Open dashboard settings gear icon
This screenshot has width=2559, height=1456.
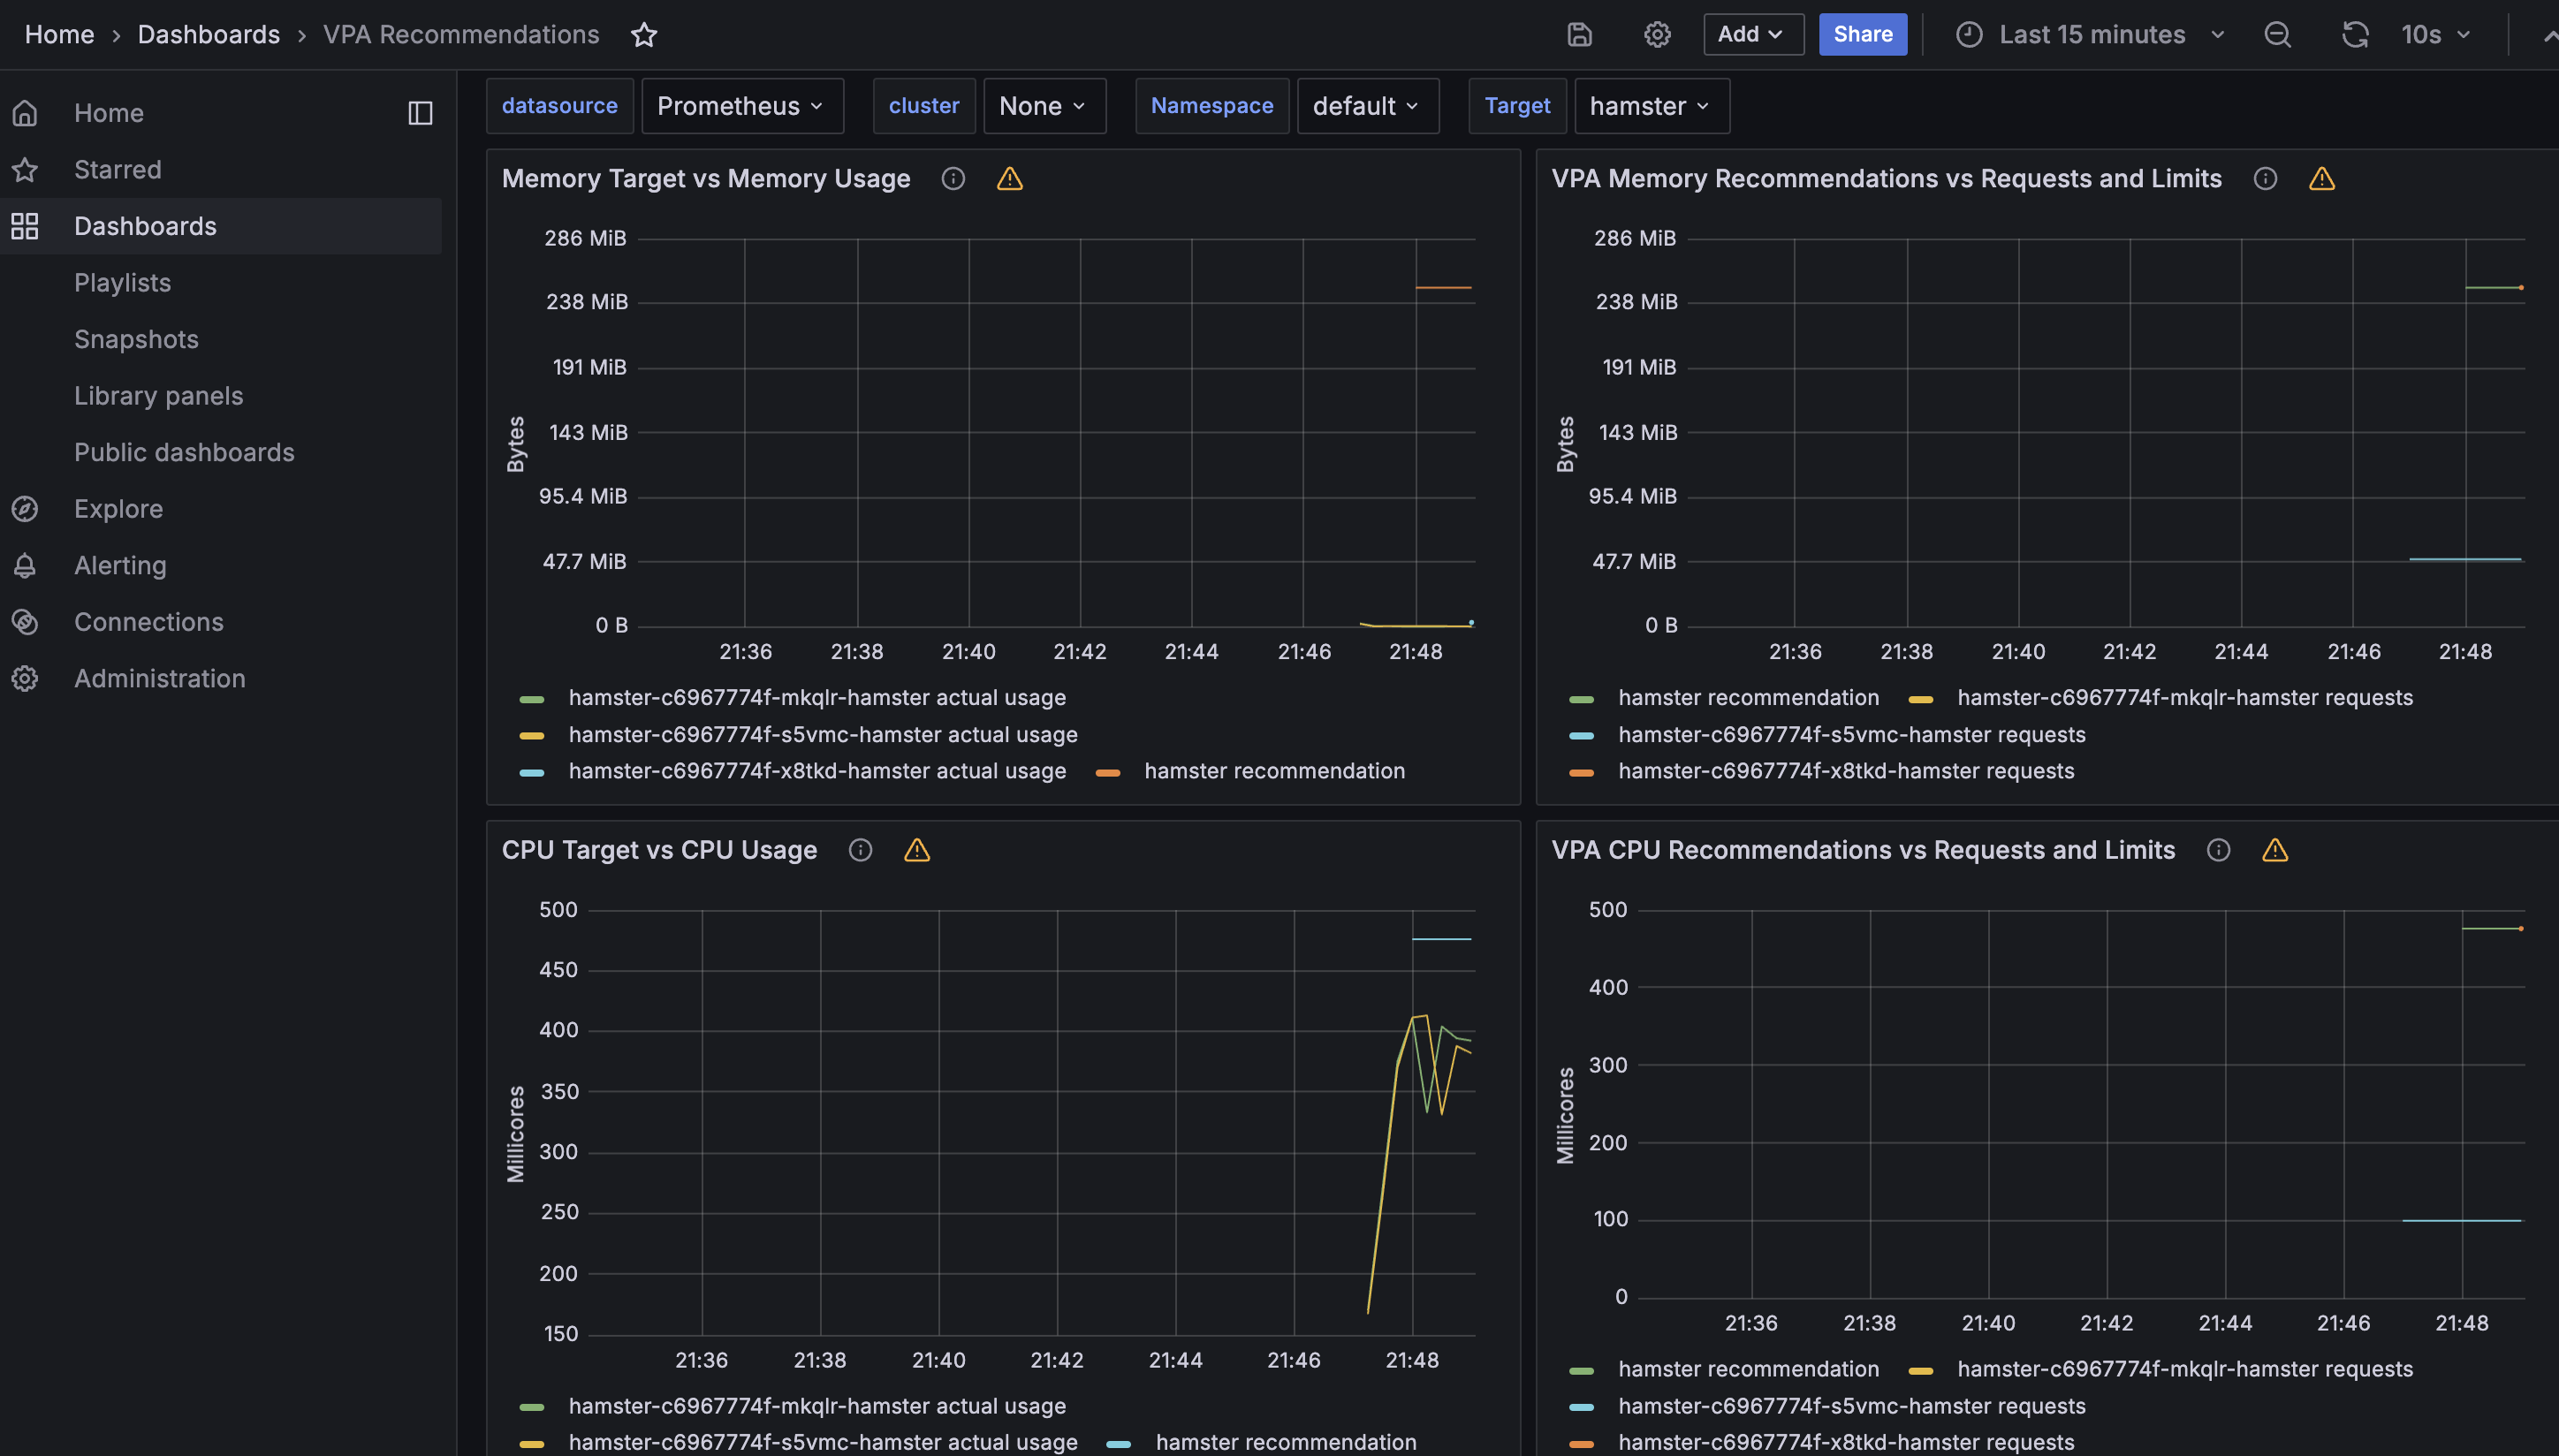(1657, 35)
